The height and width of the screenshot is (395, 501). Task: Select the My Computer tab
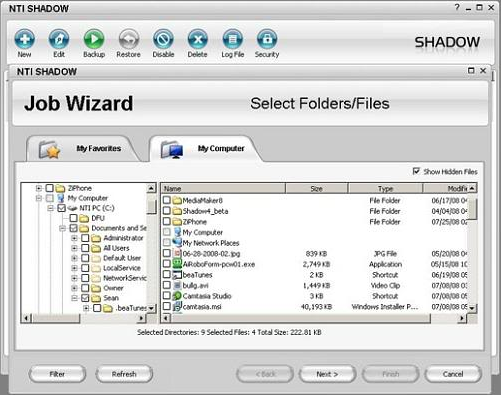tap(204, 148)
